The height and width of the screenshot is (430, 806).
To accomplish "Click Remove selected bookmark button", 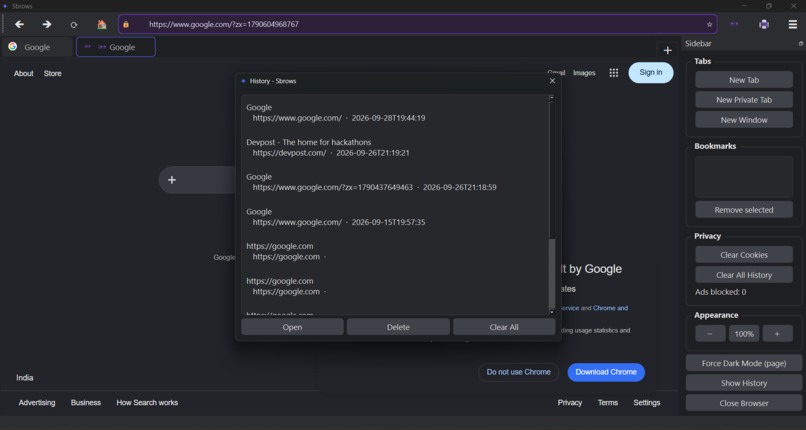I will [744, 210].
